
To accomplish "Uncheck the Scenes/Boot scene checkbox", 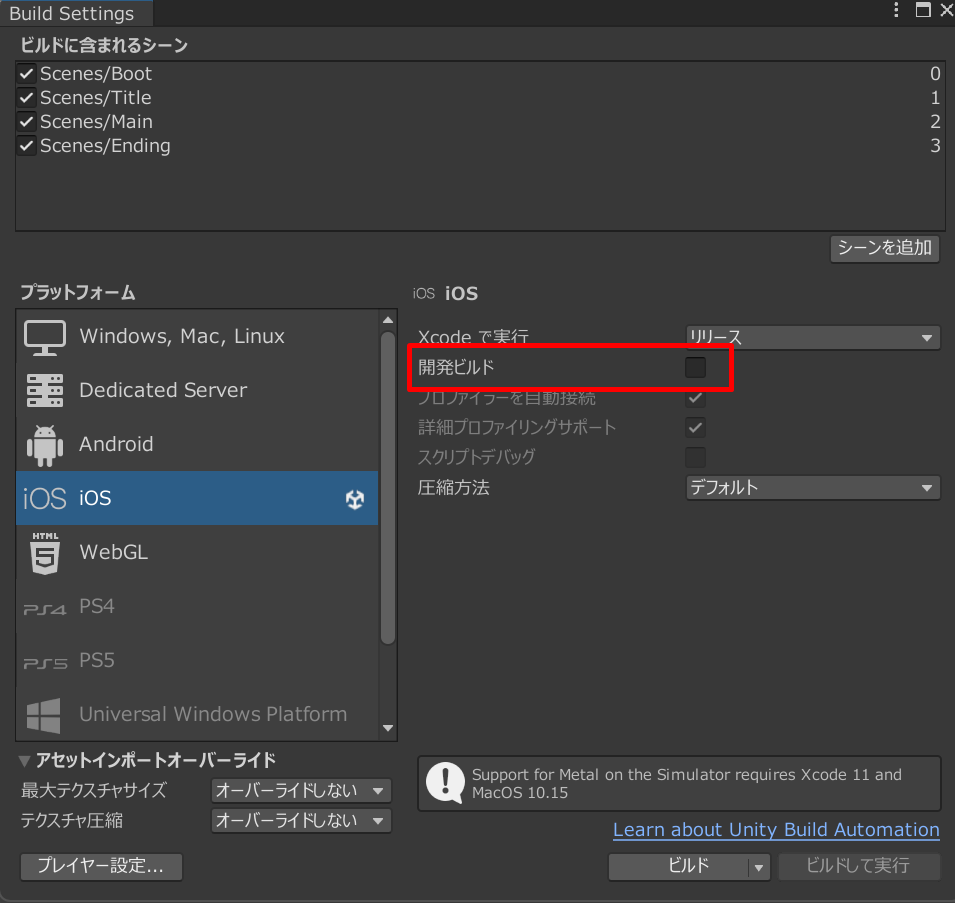I will point(27,74).
